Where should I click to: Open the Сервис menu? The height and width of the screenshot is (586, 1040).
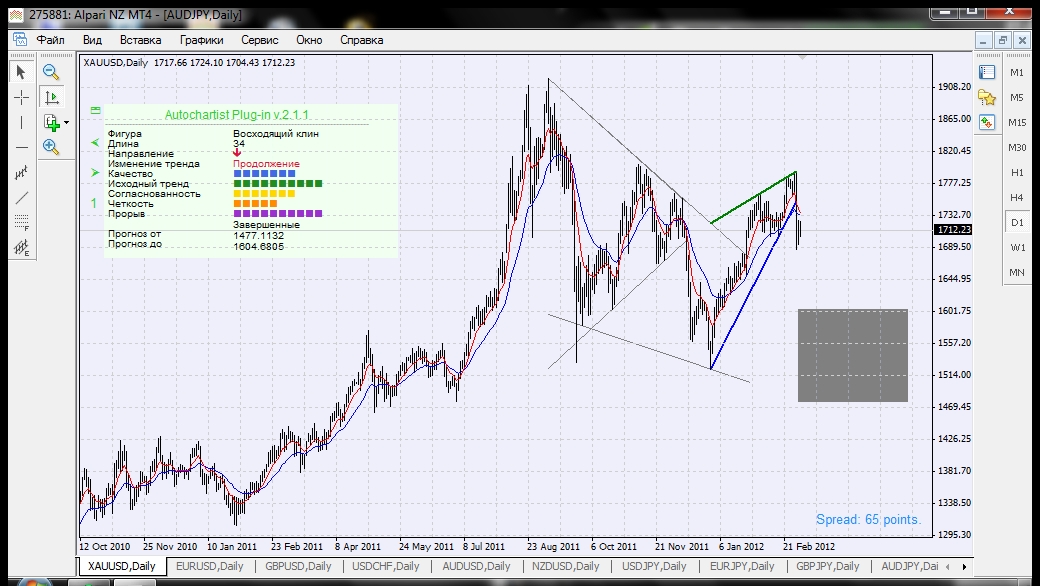point(259,40)
